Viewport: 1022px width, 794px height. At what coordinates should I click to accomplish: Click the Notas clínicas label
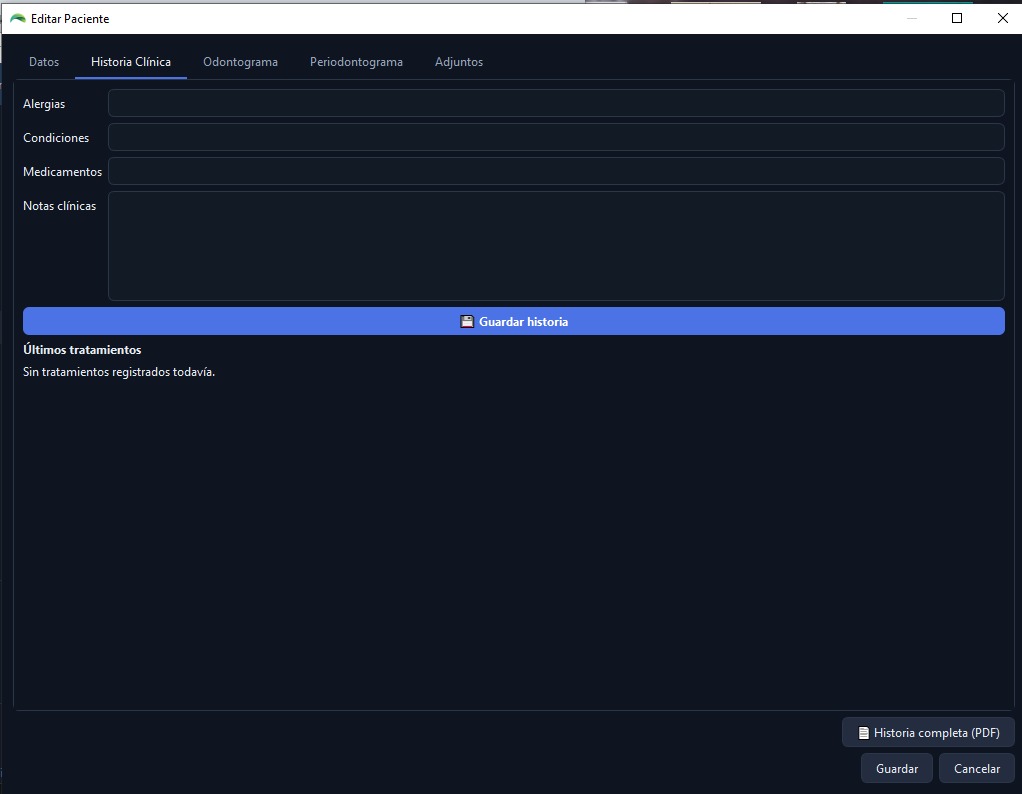tap(59, 205)
